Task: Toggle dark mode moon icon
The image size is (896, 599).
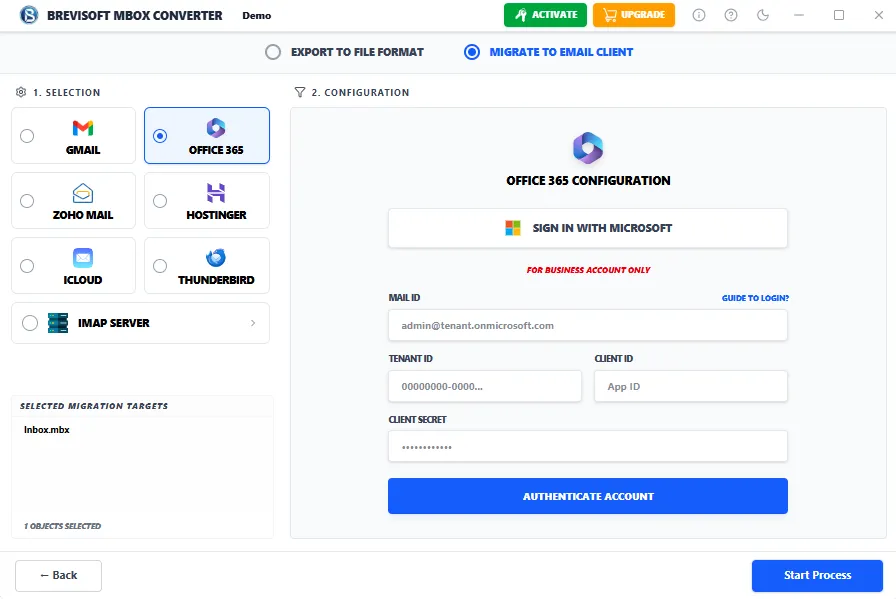Action: 763,15
